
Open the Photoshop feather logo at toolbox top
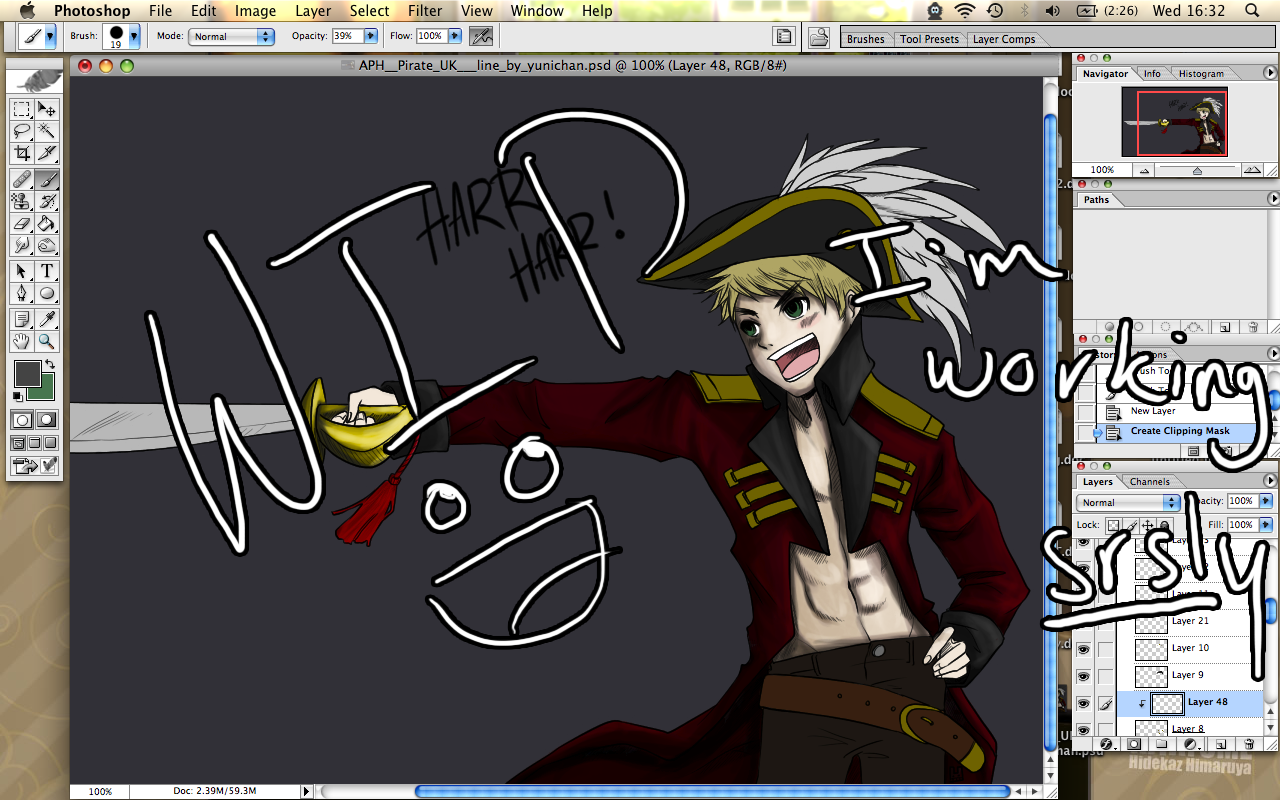[x=35, y=79]
